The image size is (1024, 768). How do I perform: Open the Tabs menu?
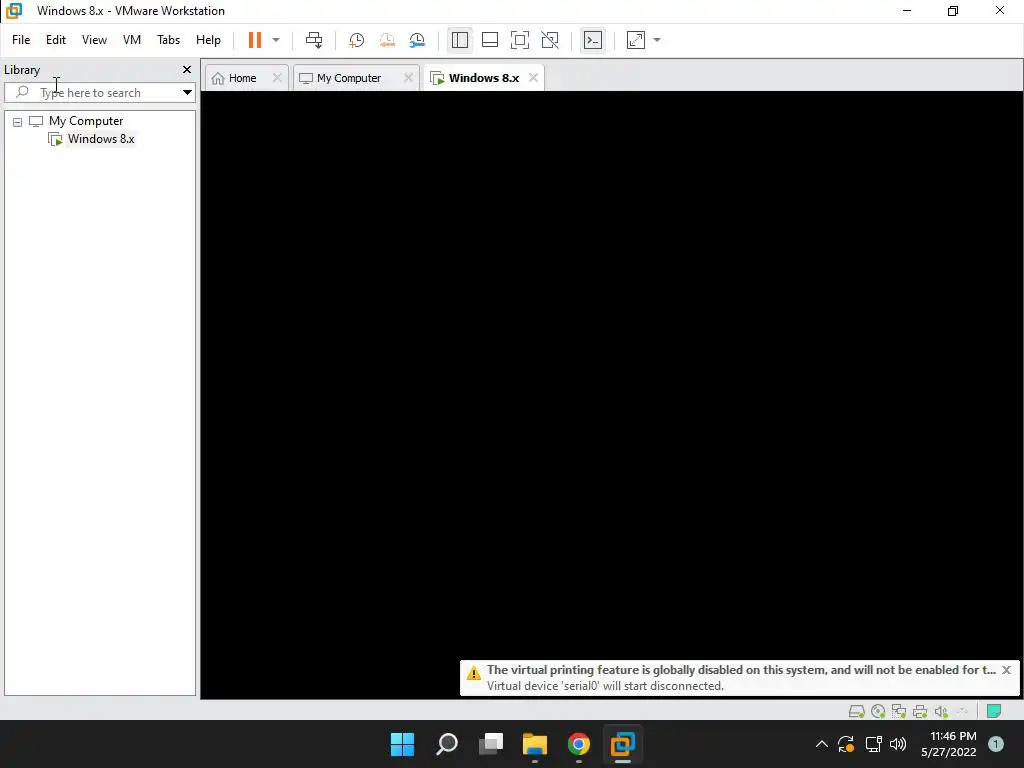point(168,40)
